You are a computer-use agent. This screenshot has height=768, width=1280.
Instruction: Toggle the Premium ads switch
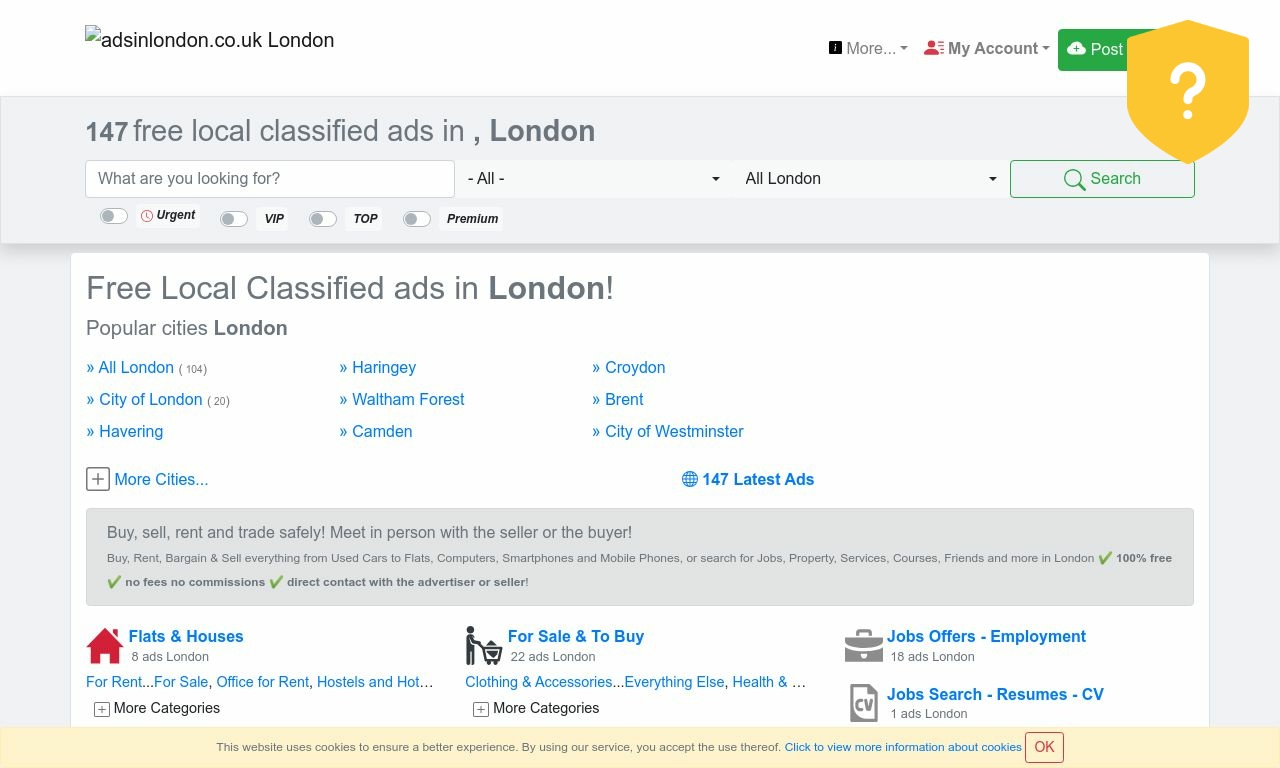pos(417,219)
